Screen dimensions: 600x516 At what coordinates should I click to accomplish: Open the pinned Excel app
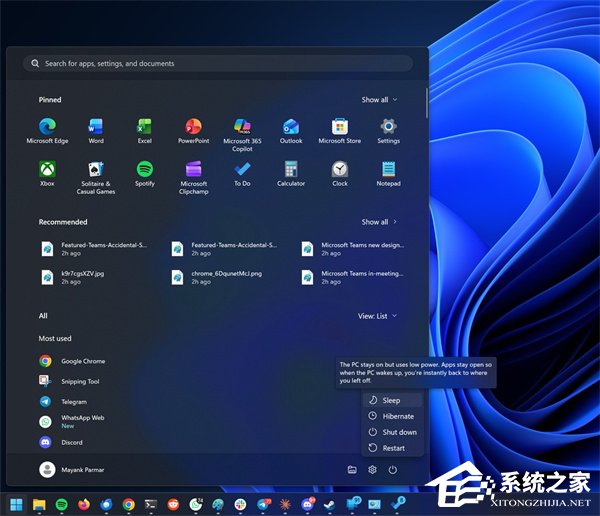145,131
